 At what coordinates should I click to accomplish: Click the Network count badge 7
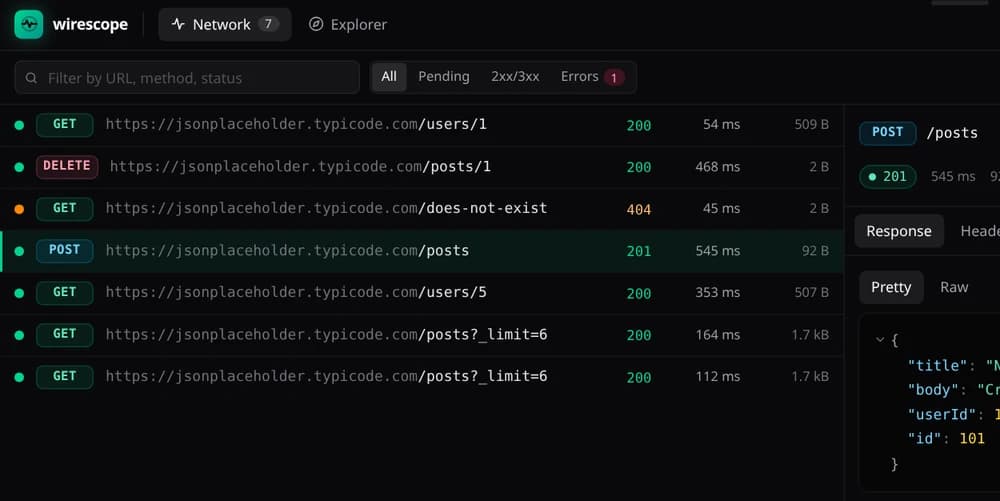point(268,24)
